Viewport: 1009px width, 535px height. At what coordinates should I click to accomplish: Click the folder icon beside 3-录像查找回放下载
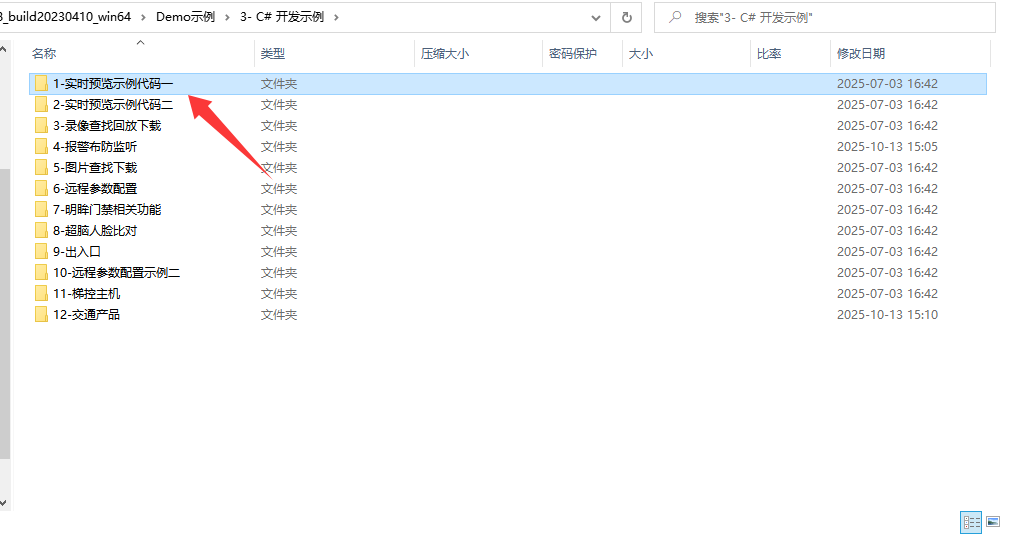click(x=41, y=126)
